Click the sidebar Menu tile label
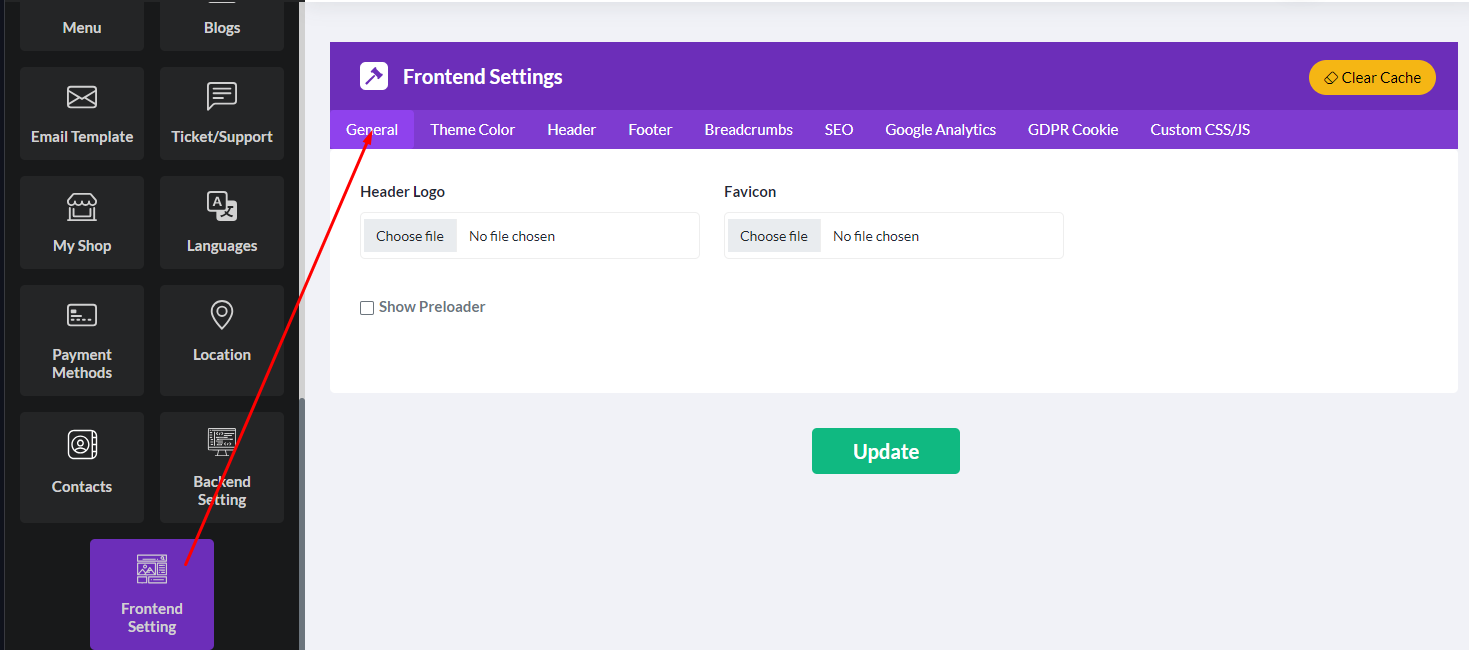Viewport: 1469px width, 650px height. [82, 28]
